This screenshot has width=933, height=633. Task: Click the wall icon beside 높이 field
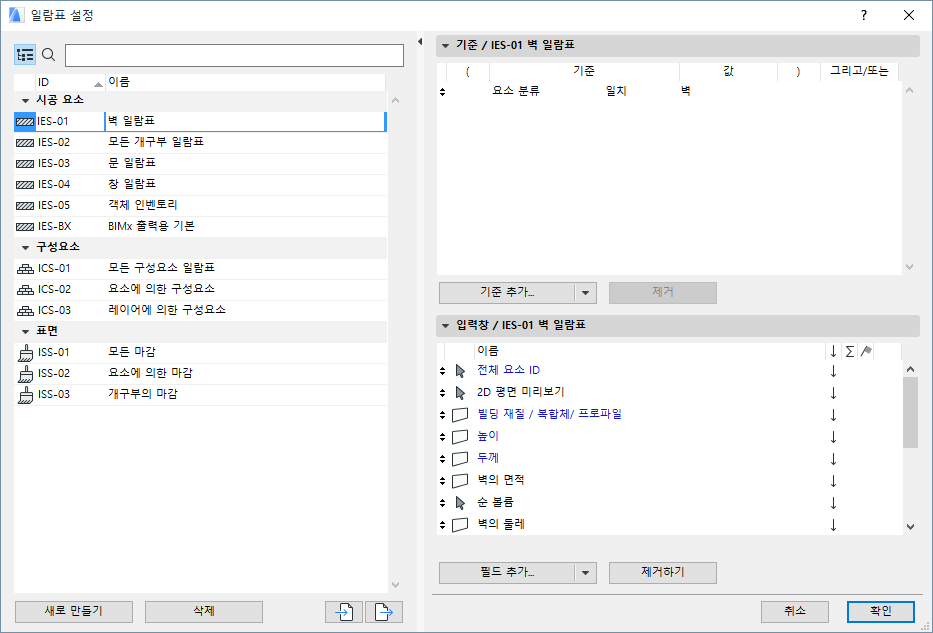click(x=460, y=437)
